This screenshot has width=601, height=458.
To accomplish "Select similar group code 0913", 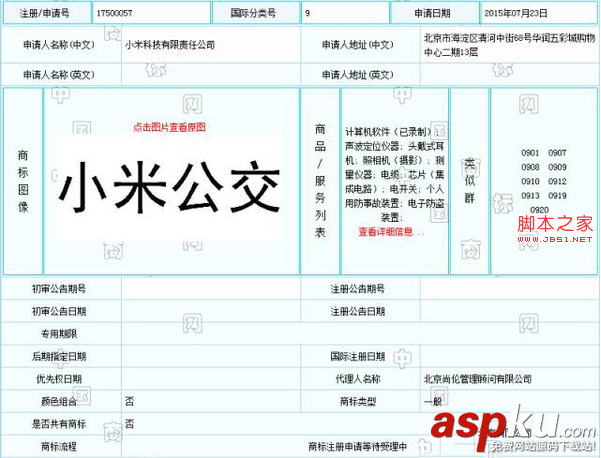I will [530, 196].
